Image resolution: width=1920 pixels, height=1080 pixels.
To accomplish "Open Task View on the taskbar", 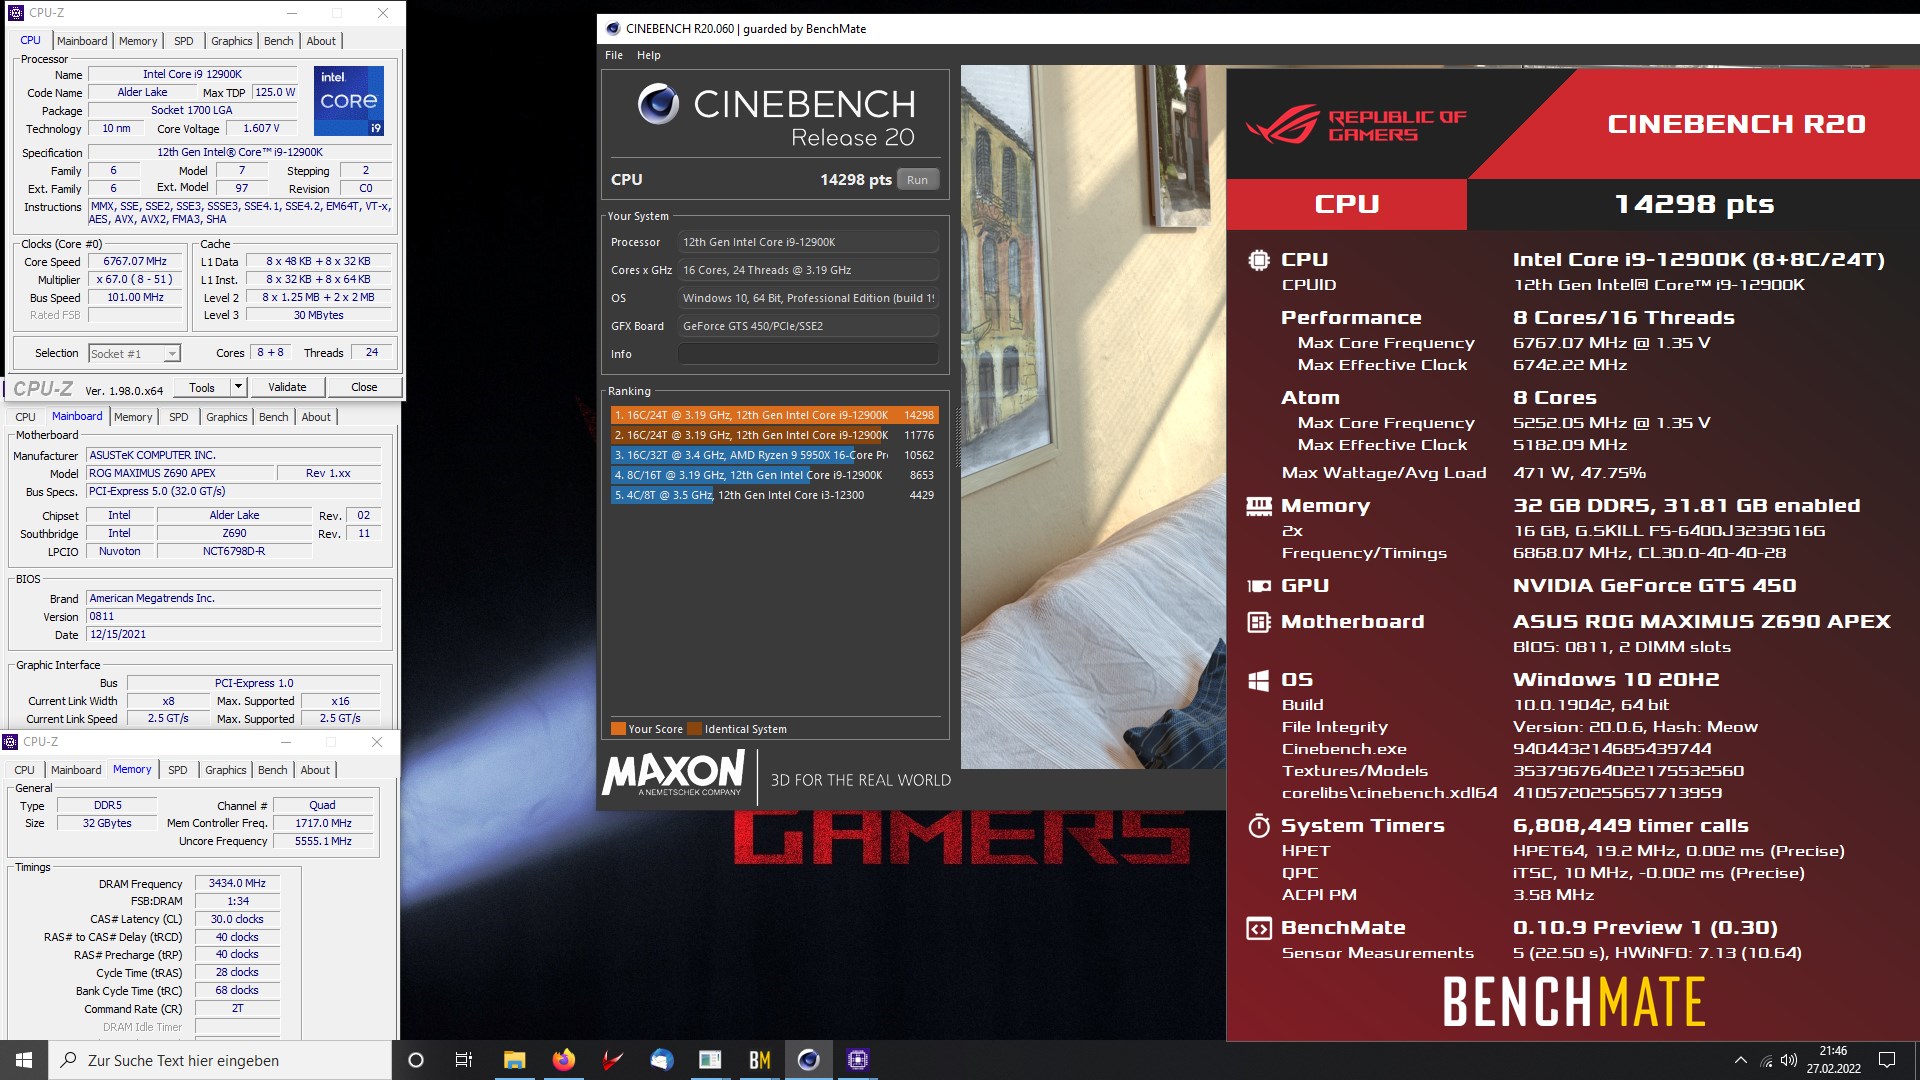I will click(x=464, y=1060).
